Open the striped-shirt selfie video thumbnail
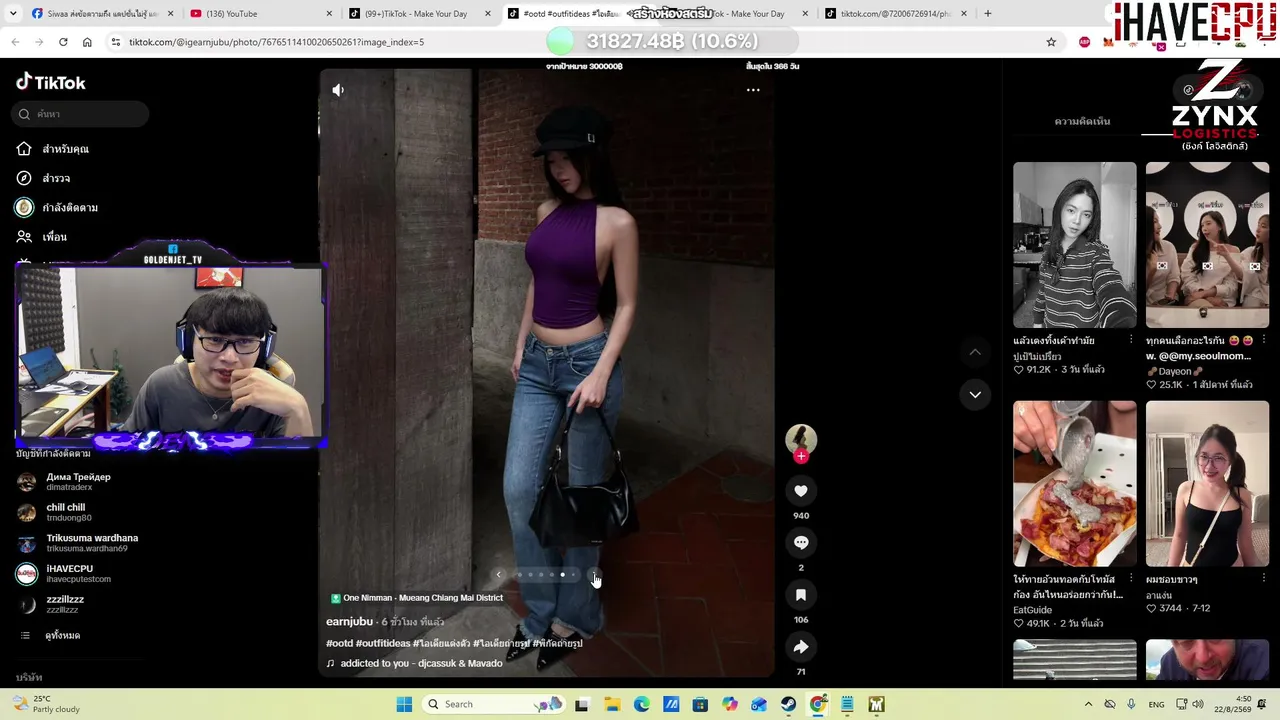This screenshot has width=1280, height=720. point(1075,245)
